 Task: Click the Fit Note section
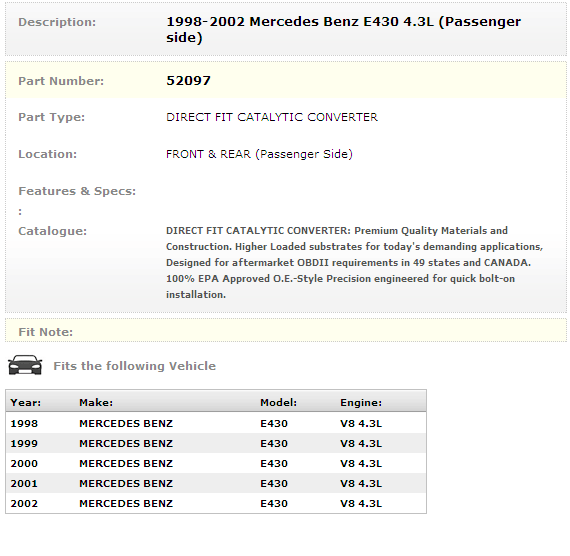(286, 331)
